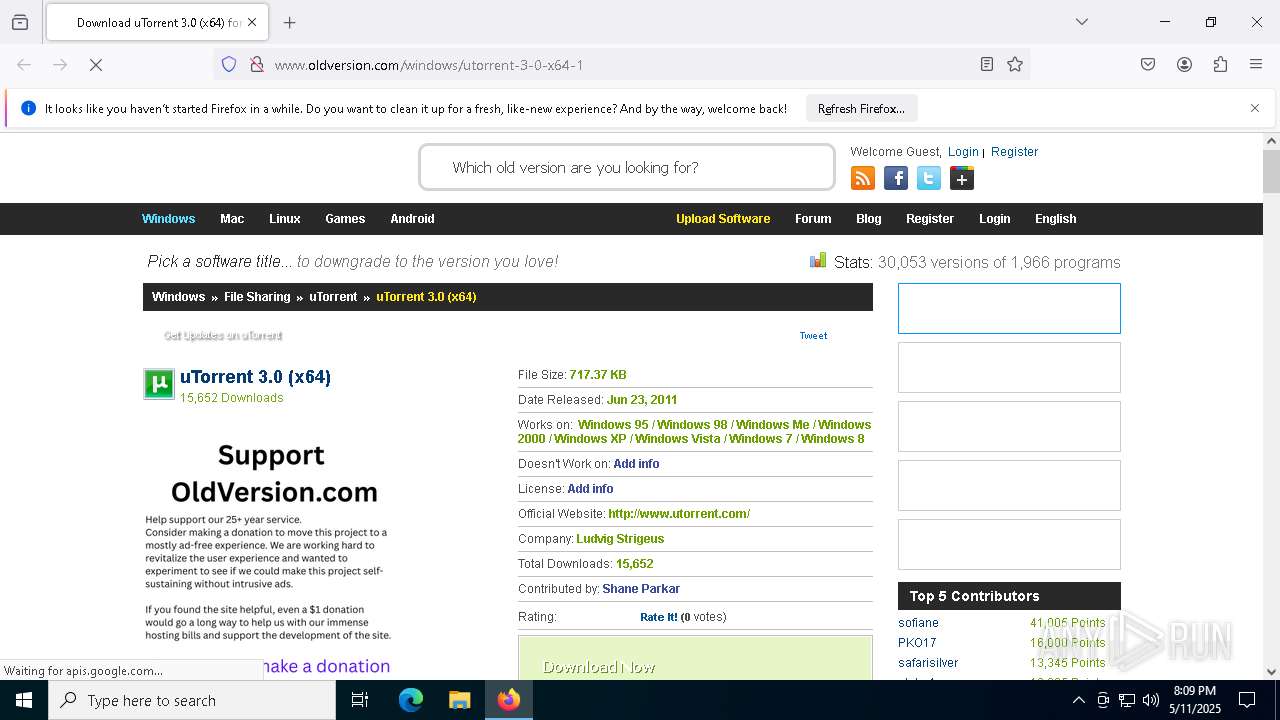Open the Ludvig Strigeus company link
Image resolution: width=1280 pixels, height=720 pixels.
coord(620,539)
